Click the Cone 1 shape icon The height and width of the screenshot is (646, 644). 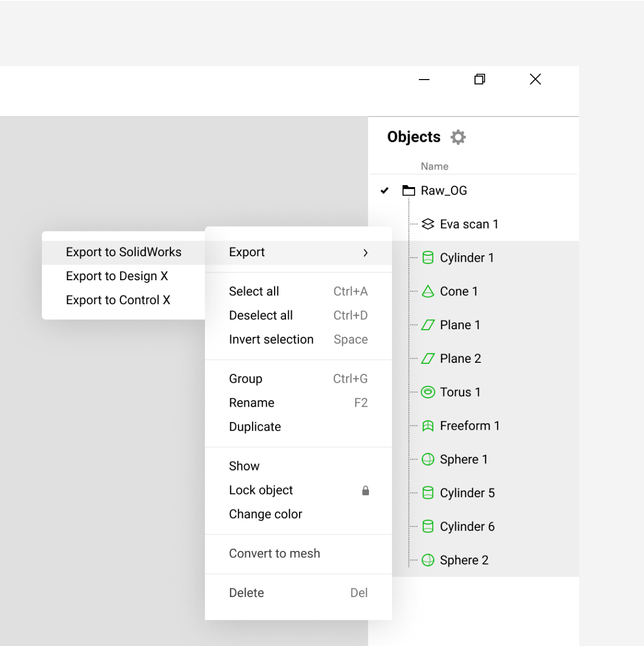(x=428, y=292)
